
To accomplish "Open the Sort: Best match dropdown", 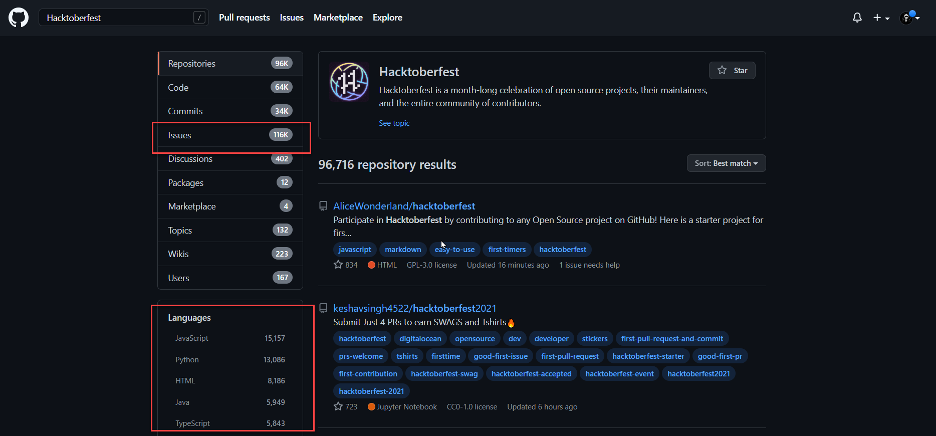I will [x=726, y=163].
